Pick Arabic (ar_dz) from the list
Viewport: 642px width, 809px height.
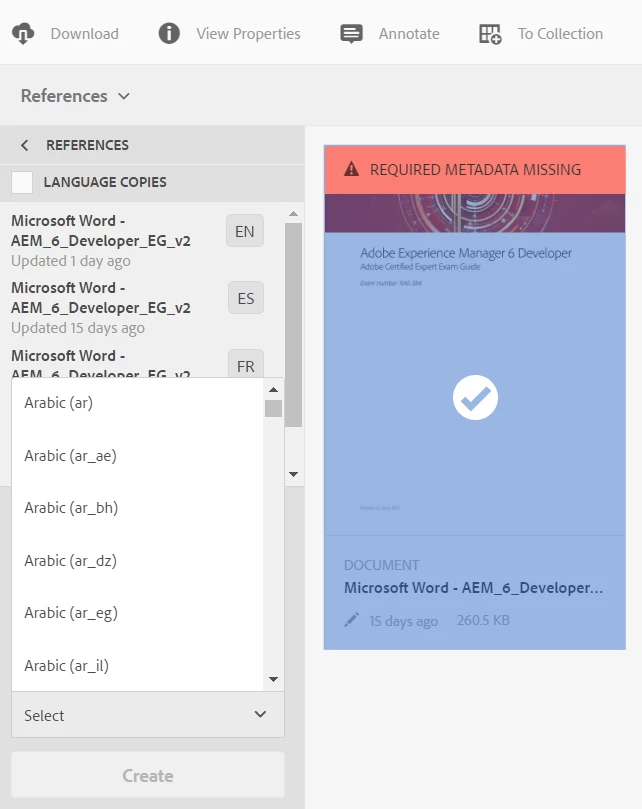coord(137,561)
